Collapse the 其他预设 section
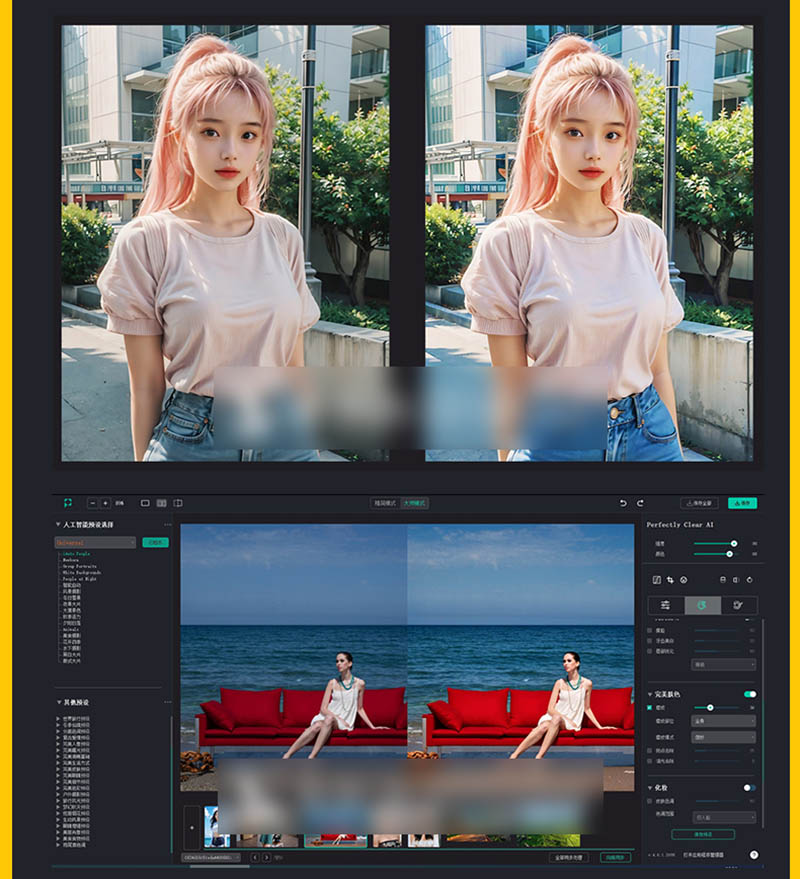Screen dimensions: 800x879 click(x=59, y=702)
